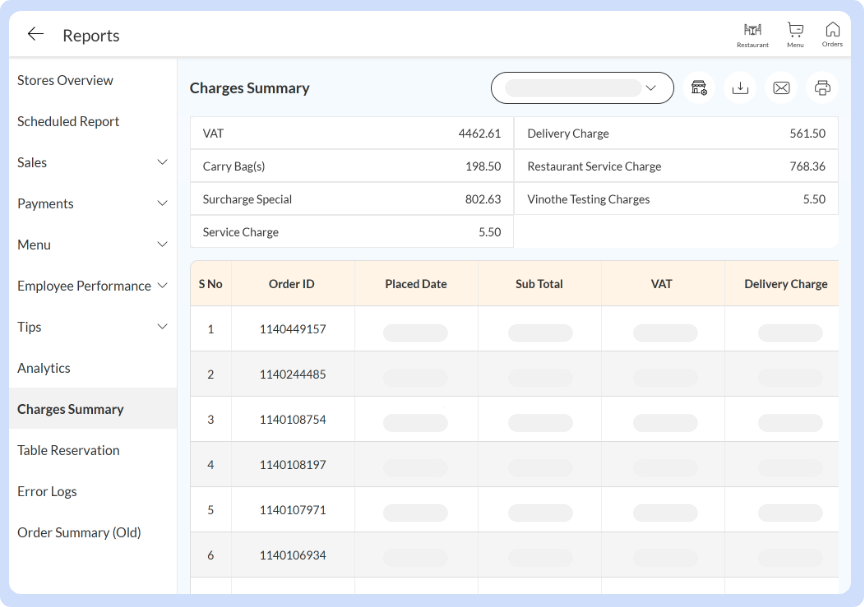Click the back arrow next to Reports
The width and height of the screenshot is (864, 607).
(x=36, y=34)
